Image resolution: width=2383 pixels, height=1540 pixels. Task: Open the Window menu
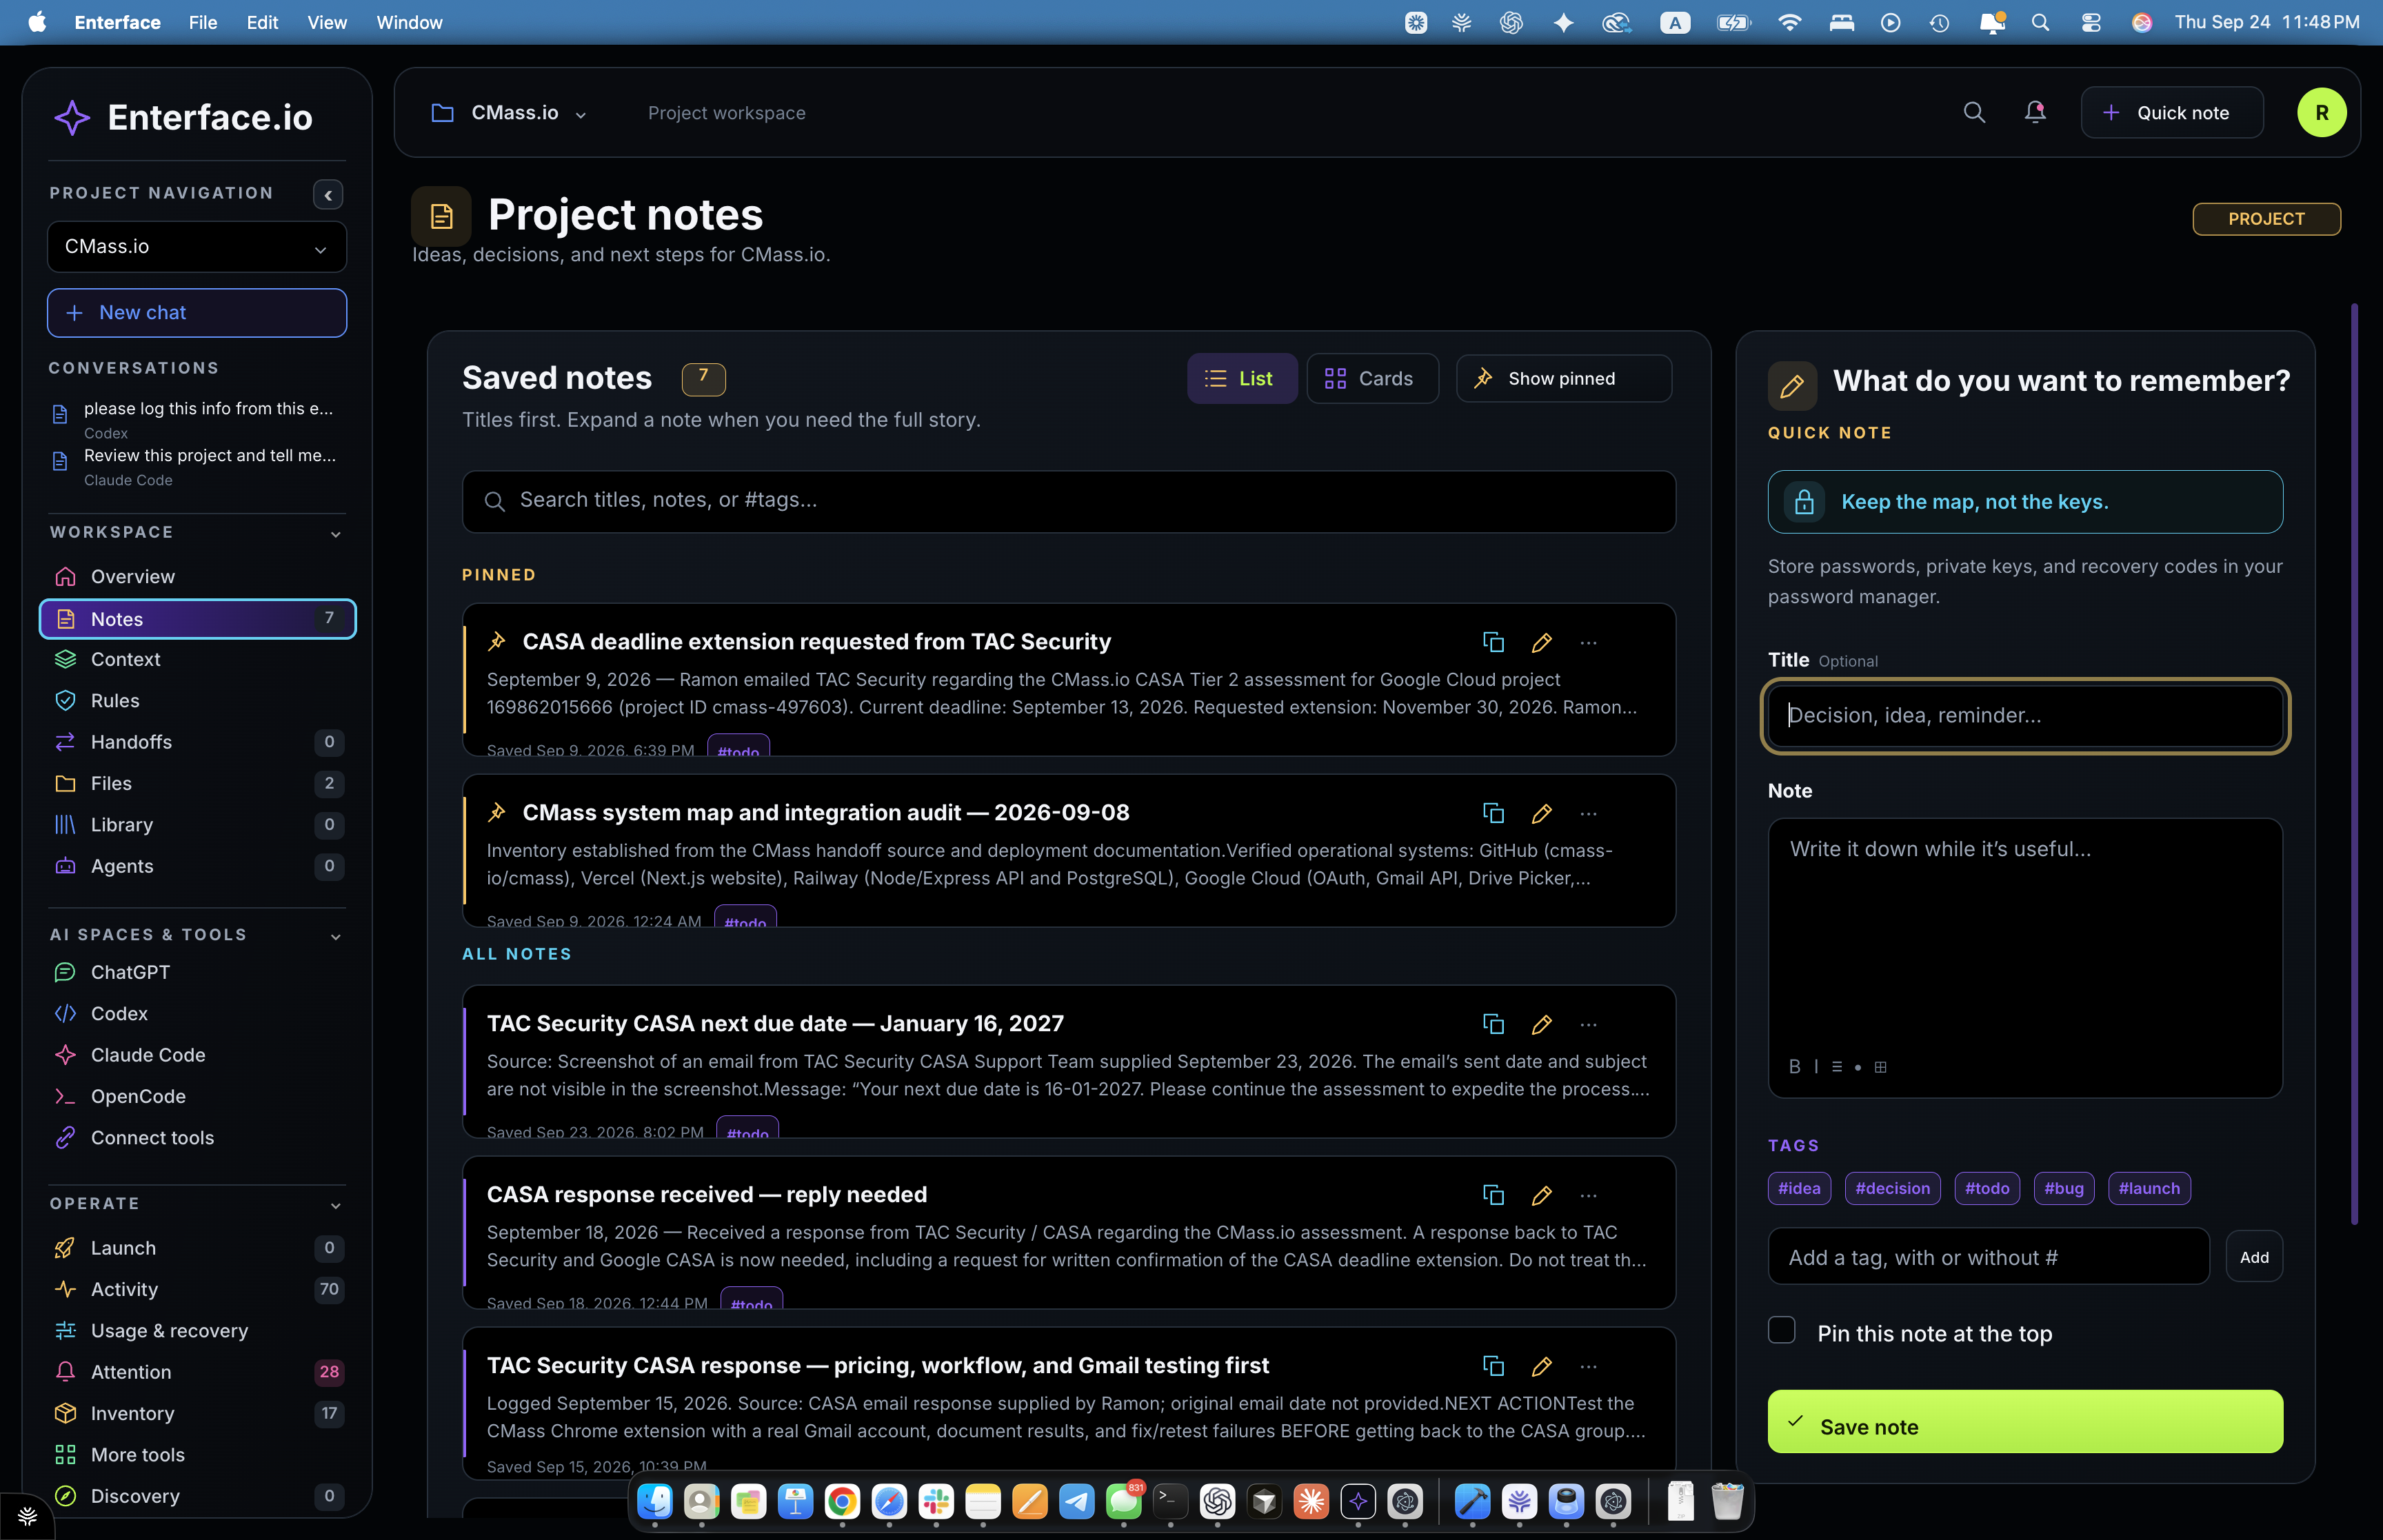point(409,22)
